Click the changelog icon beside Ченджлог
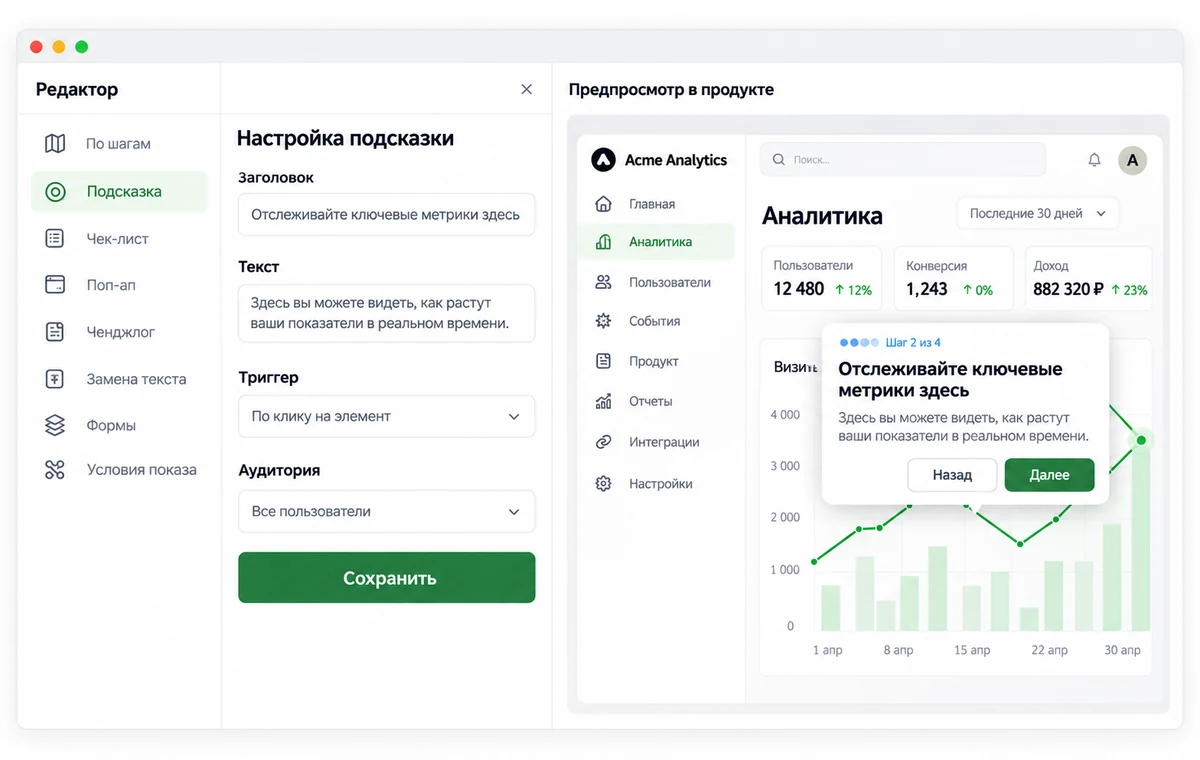 [55, 332]
